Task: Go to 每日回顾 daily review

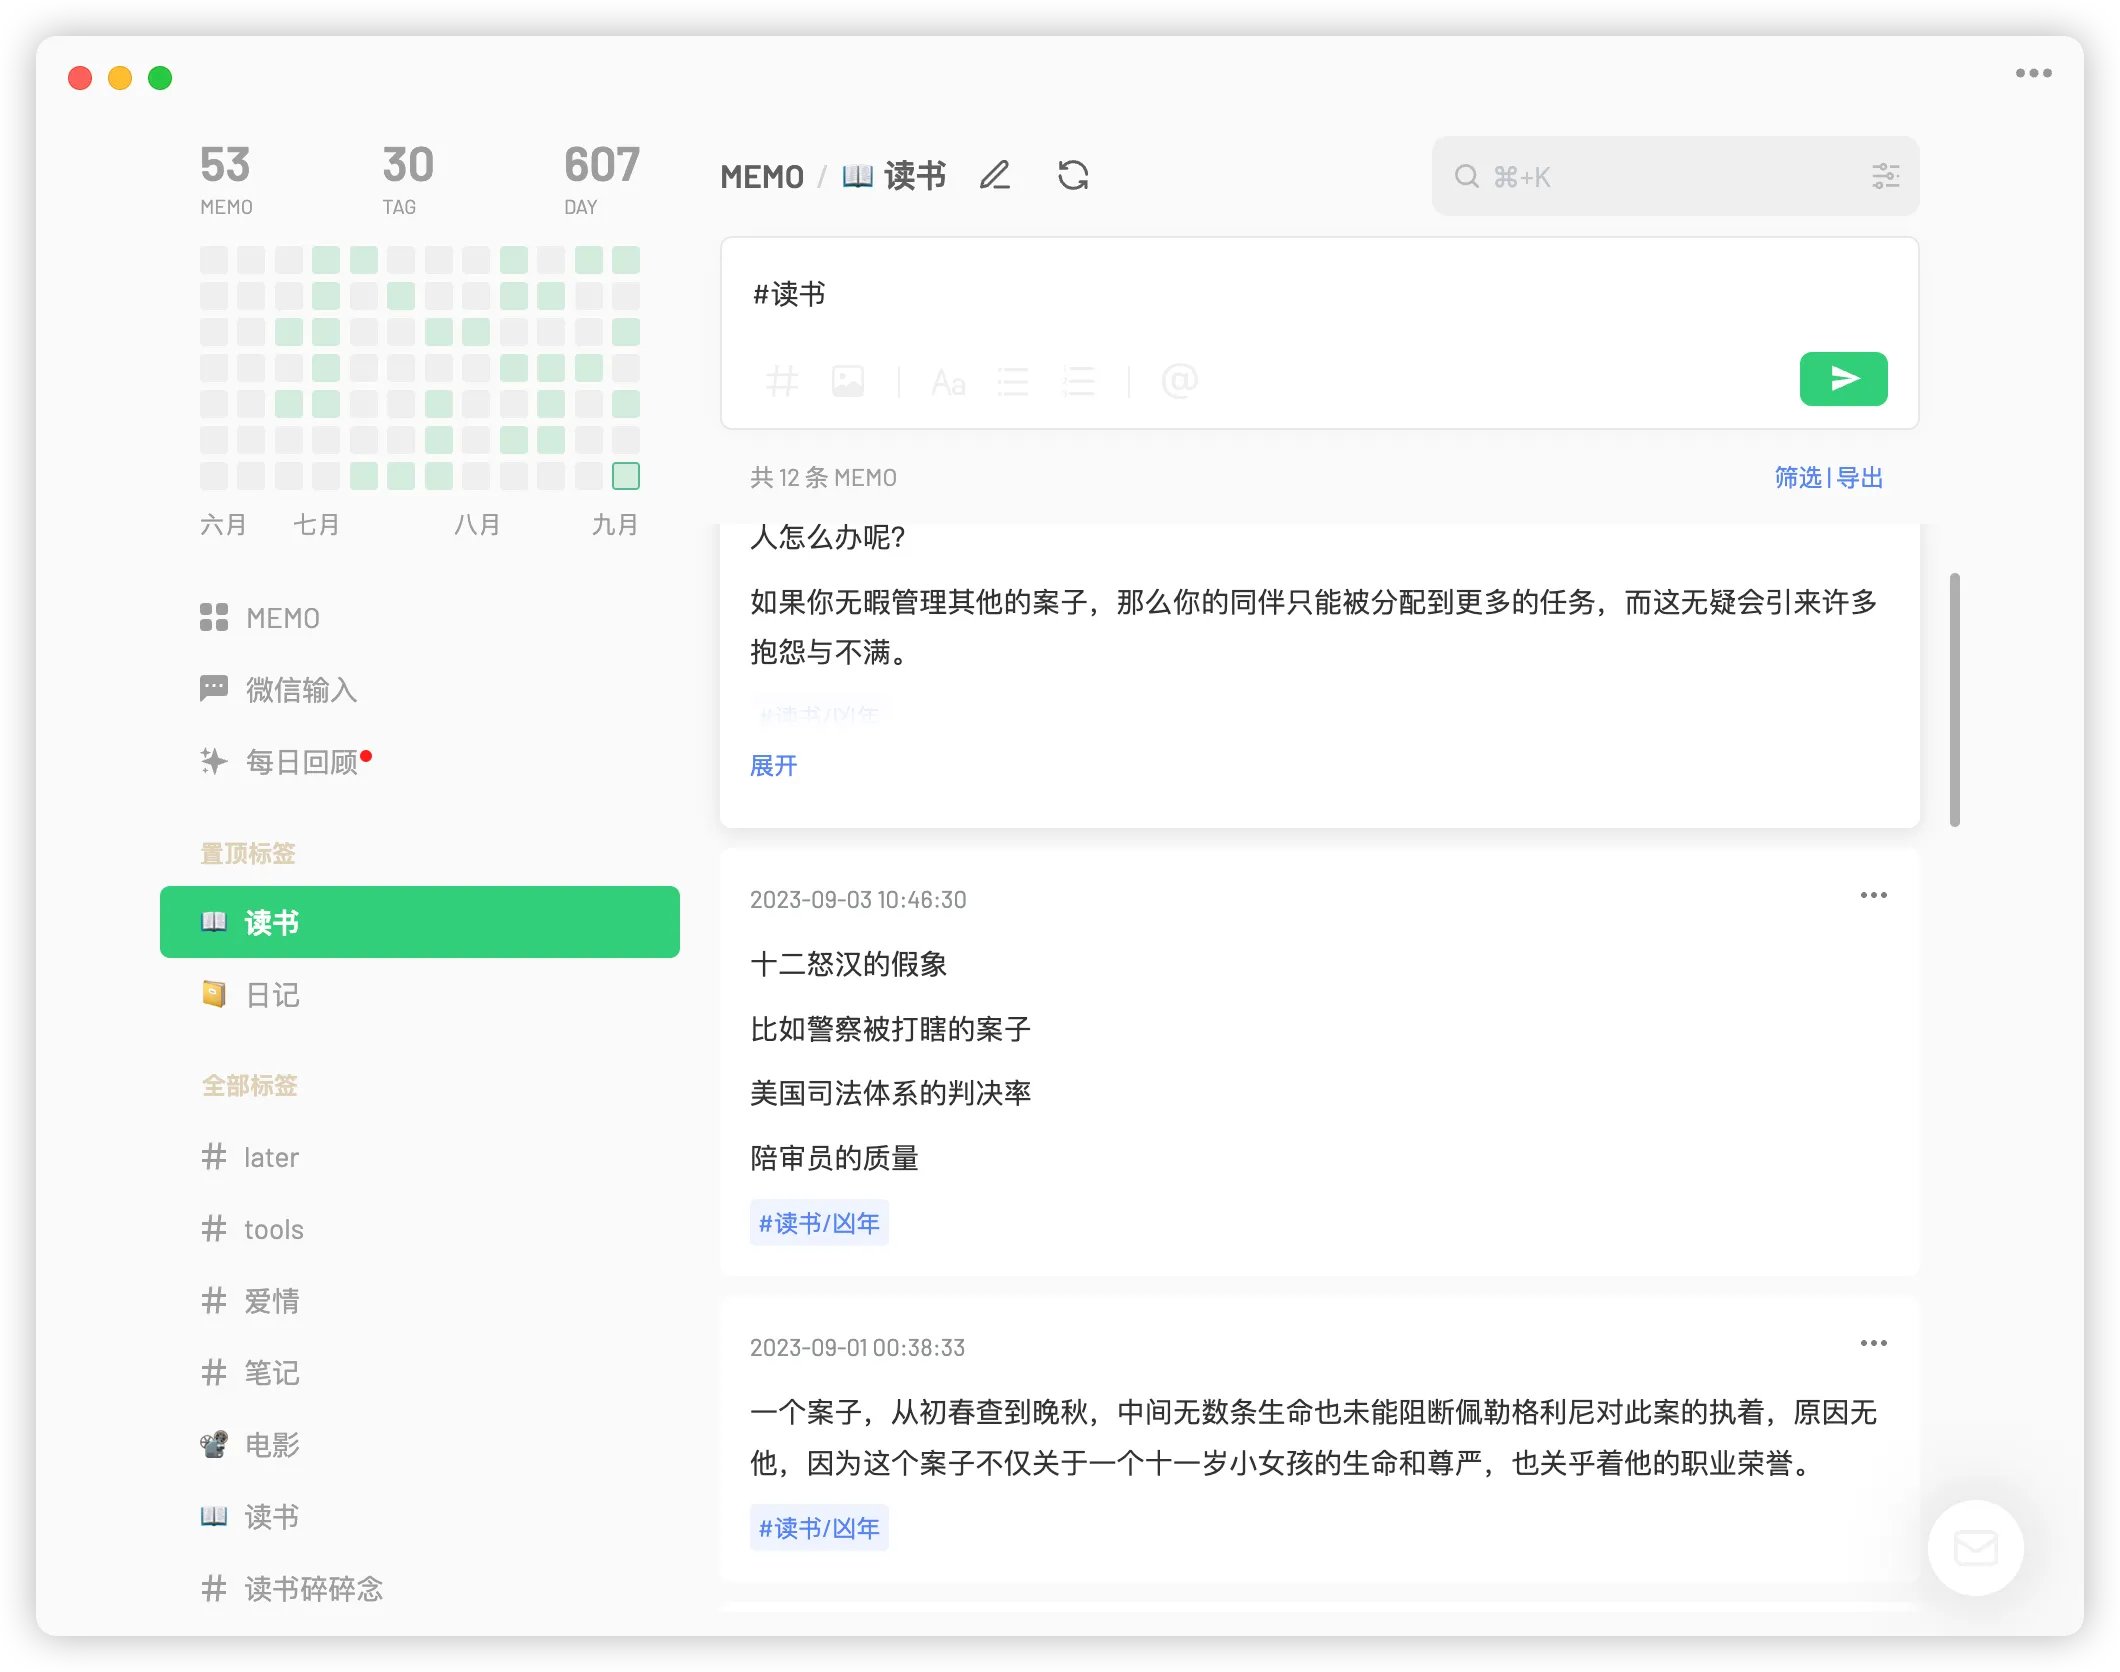Action: pyautogui.click(x=300, y=762)
